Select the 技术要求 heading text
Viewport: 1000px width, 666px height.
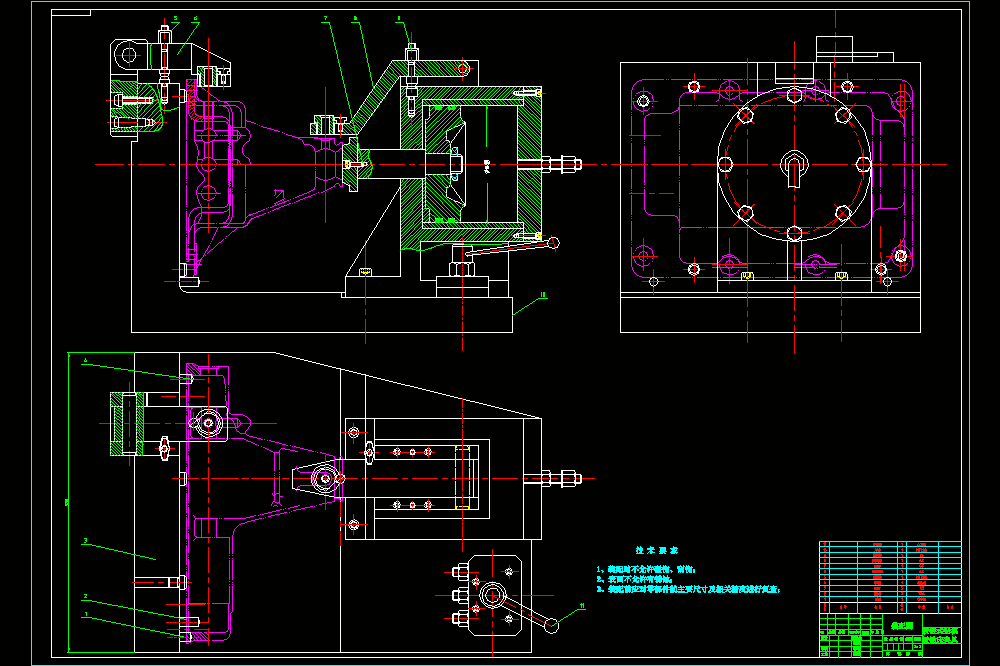click(x=656, y=550)
